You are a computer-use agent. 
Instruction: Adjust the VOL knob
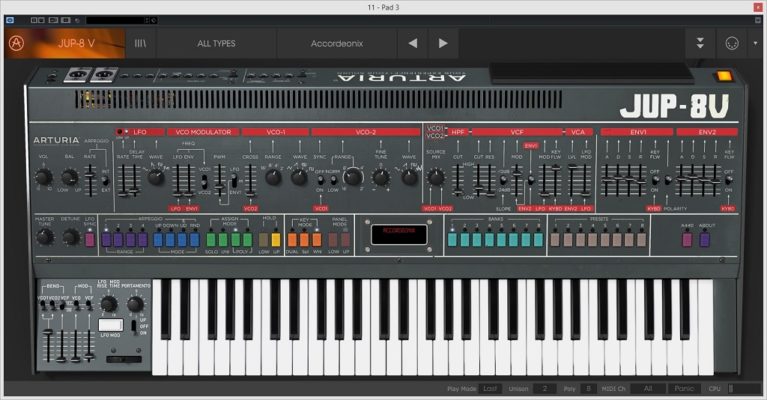point(43,177)
